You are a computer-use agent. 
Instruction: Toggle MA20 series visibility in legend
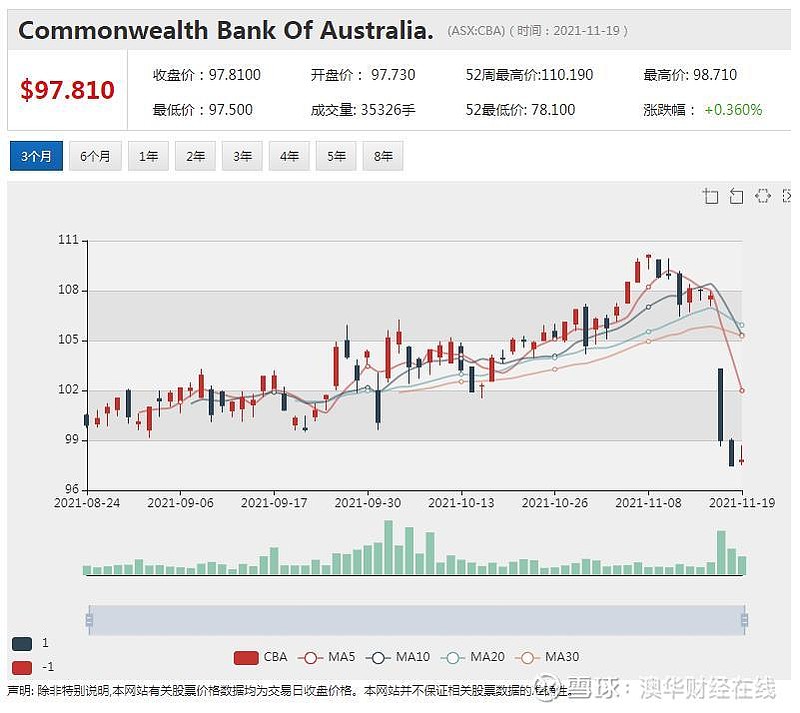pyautogui.click(x=472, y=657)
